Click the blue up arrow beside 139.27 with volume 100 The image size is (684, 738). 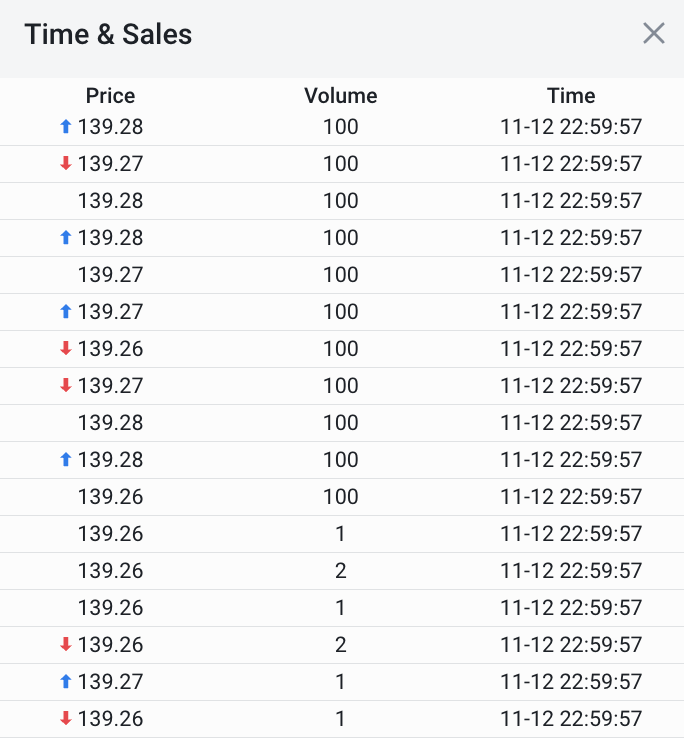click(66, 312)
